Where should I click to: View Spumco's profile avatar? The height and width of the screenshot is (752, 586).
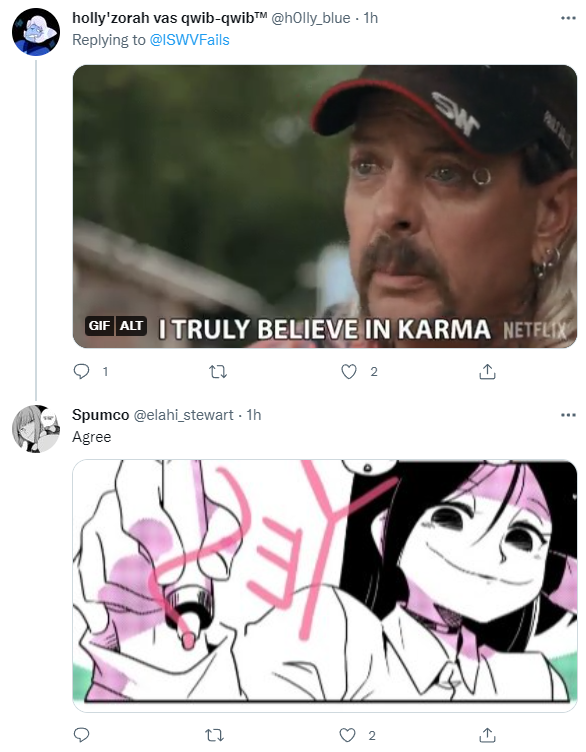35,429
